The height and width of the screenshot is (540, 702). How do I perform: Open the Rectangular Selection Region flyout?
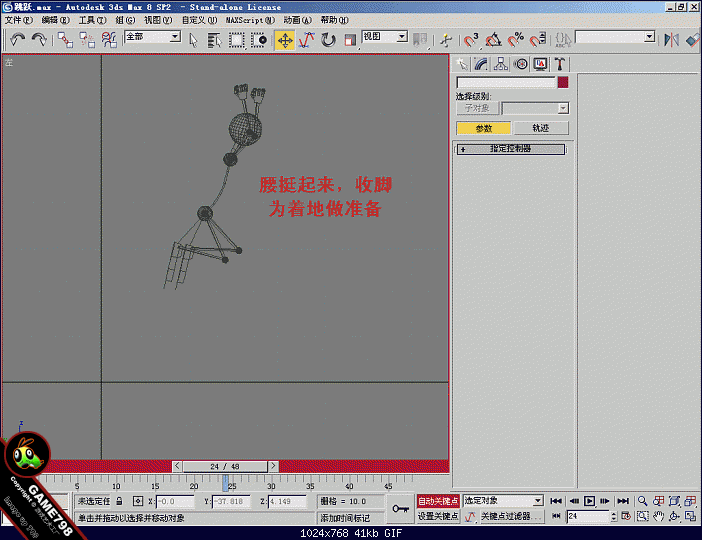[x=237, y=40]
